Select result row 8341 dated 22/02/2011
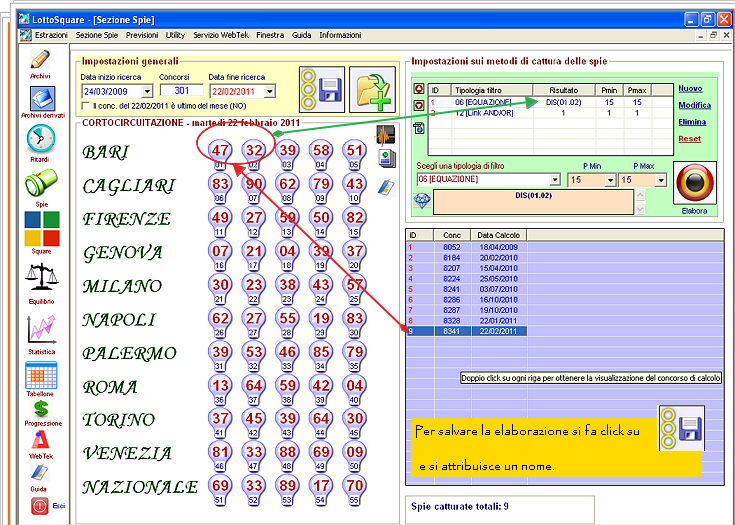Image resolution: width=735 pixels, height=525 pixels. [x=466, y=331]
